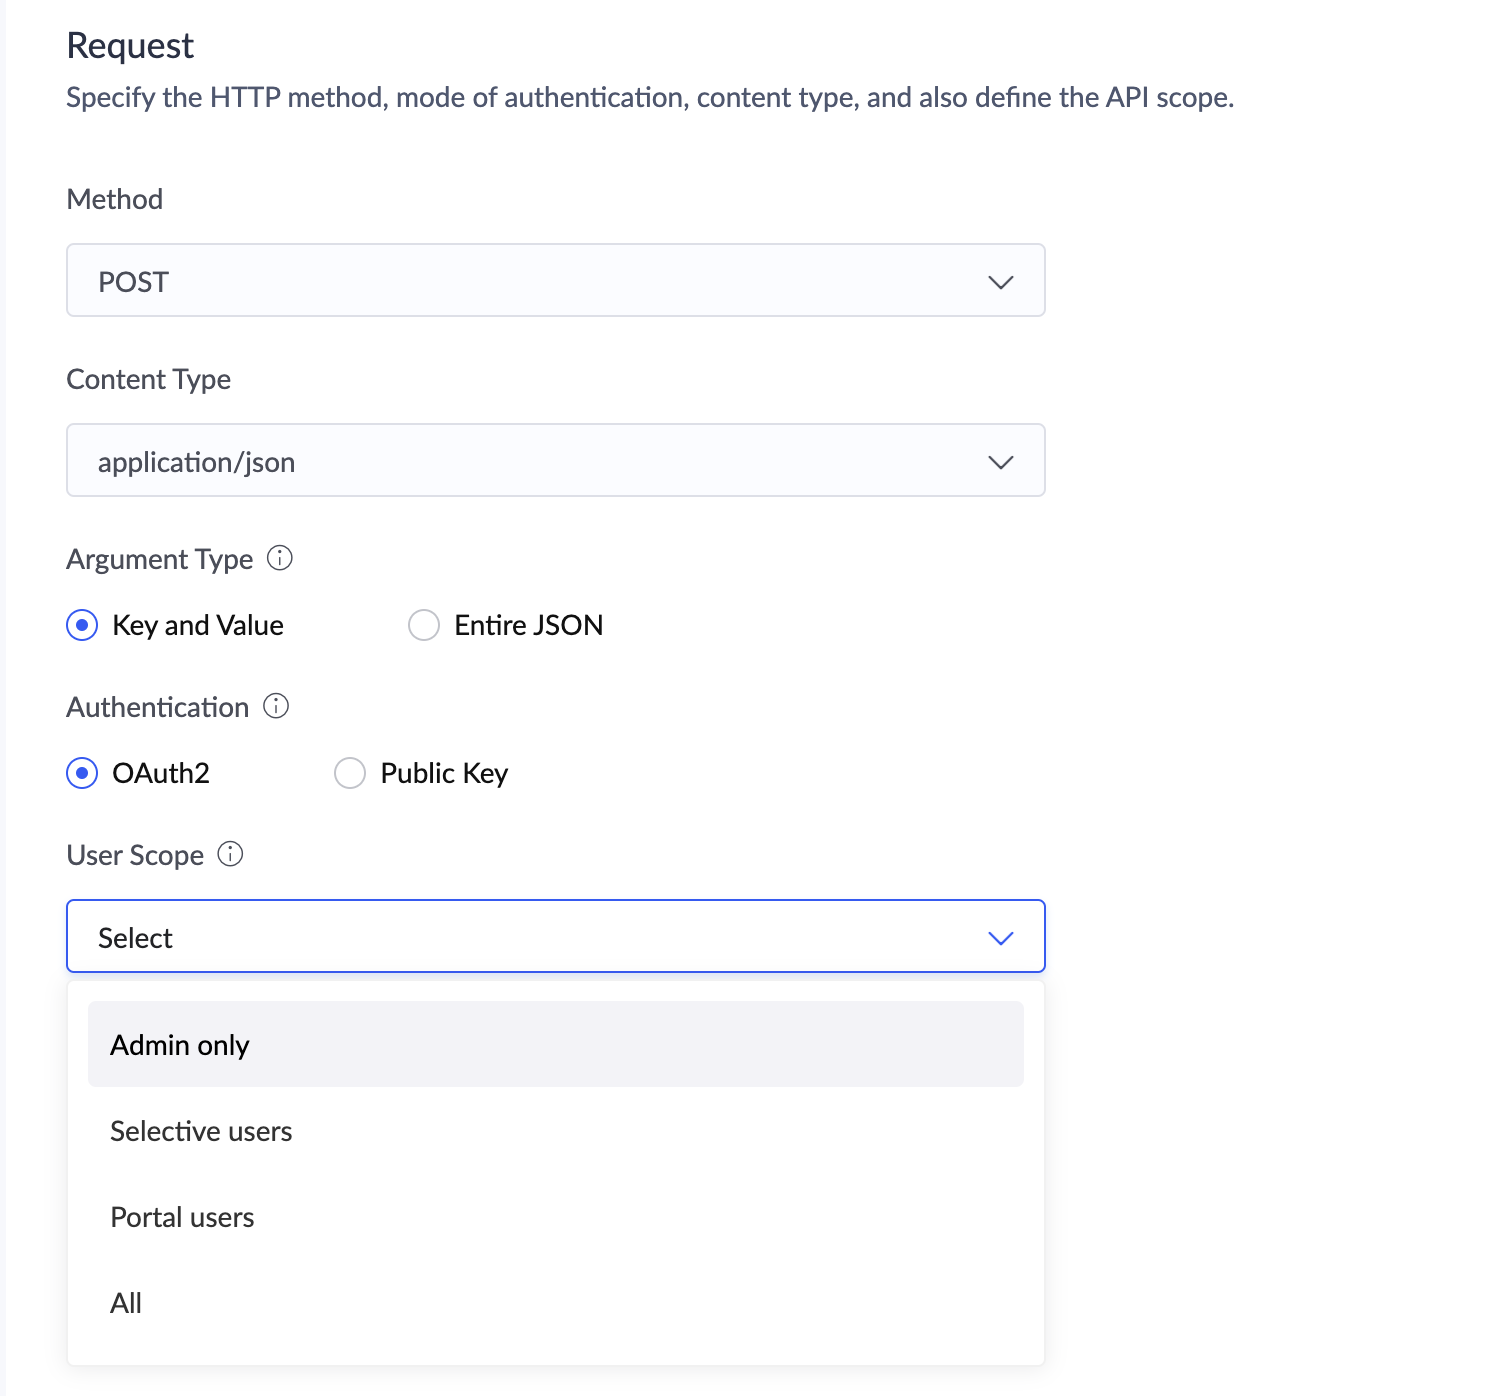This screenshot has width=1504, height=1396.
Task: Select the Key and Value radio button
Action: click(82, 625)
